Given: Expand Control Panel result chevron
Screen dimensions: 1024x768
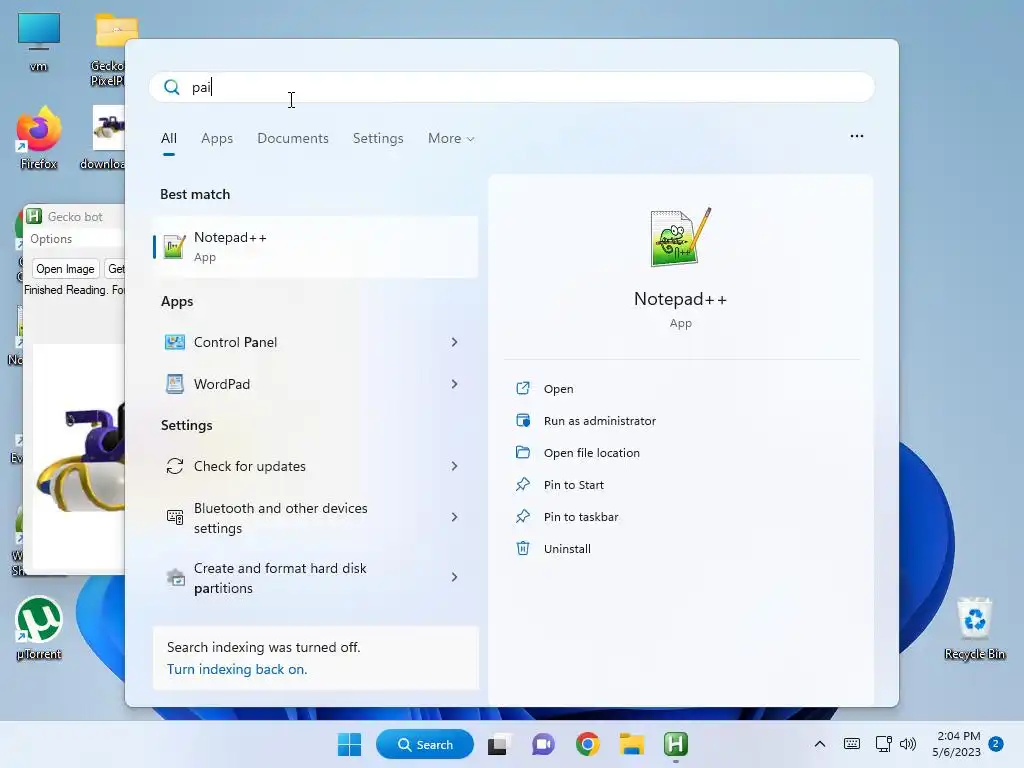Looking at the screenshot, I should point(455,342).
